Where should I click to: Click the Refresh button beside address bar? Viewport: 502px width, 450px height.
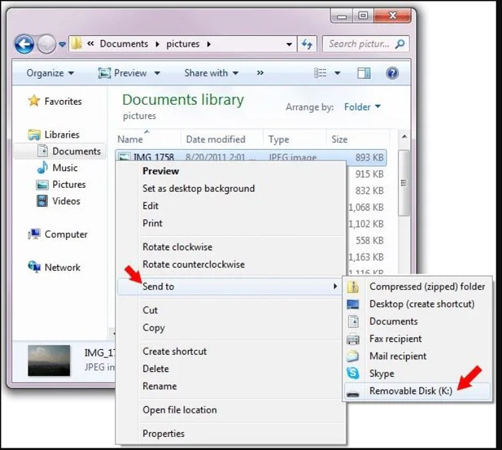(x=307, y=44)
